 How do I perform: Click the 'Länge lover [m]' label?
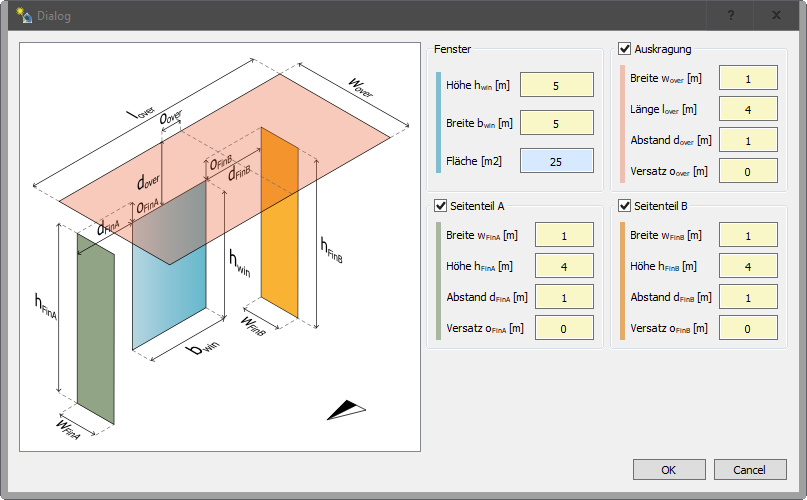click(x=663, y=109)
